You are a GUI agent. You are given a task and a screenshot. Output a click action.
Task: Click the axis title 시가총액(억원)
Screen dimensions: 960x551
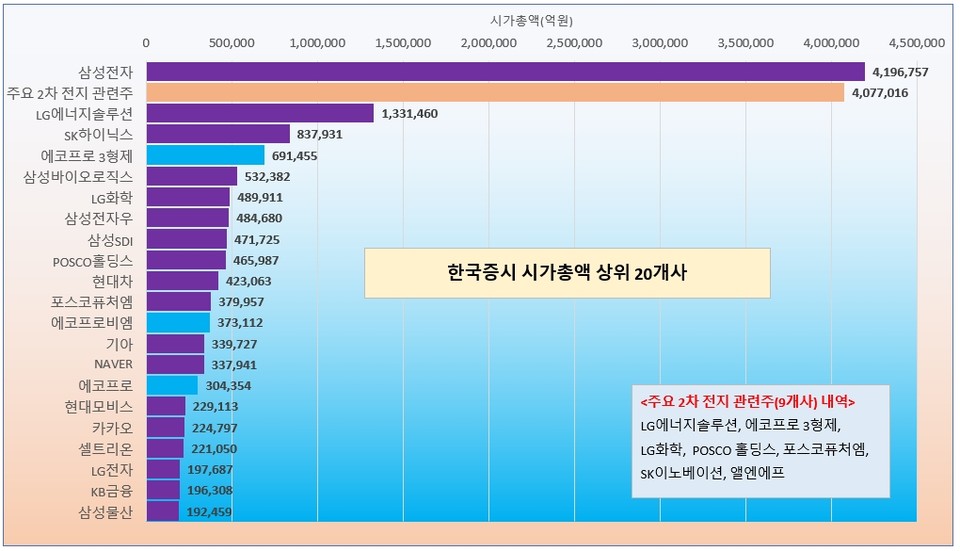tap(531, 21)
